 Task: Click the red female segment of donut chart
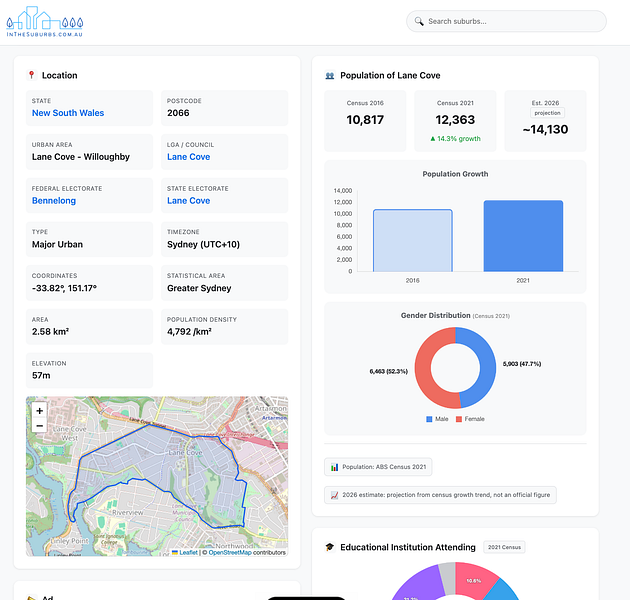click(423, 368)
